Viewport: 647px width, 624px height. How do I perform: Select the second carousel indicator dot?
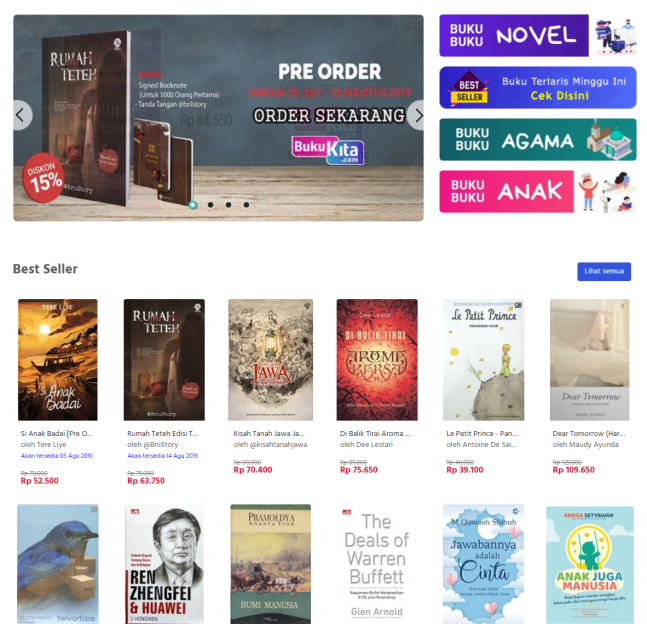coord(210,205)
